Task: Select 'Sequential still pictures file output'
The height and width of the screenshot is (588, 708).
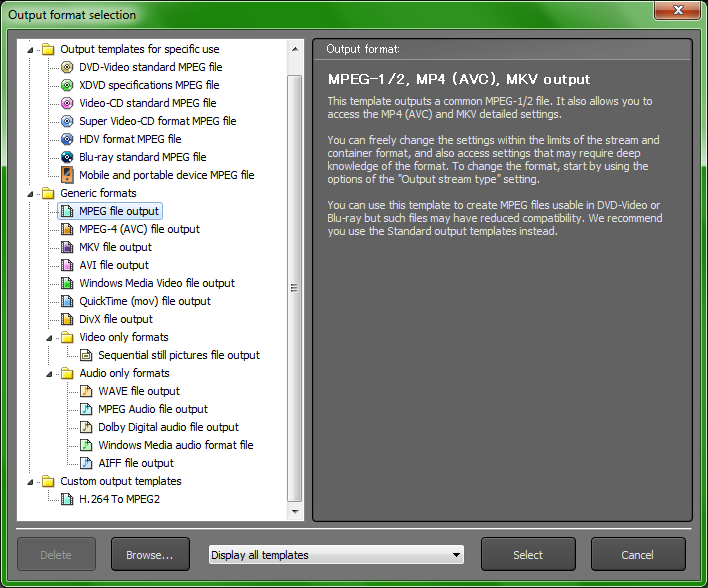Action: pos(179,355)
